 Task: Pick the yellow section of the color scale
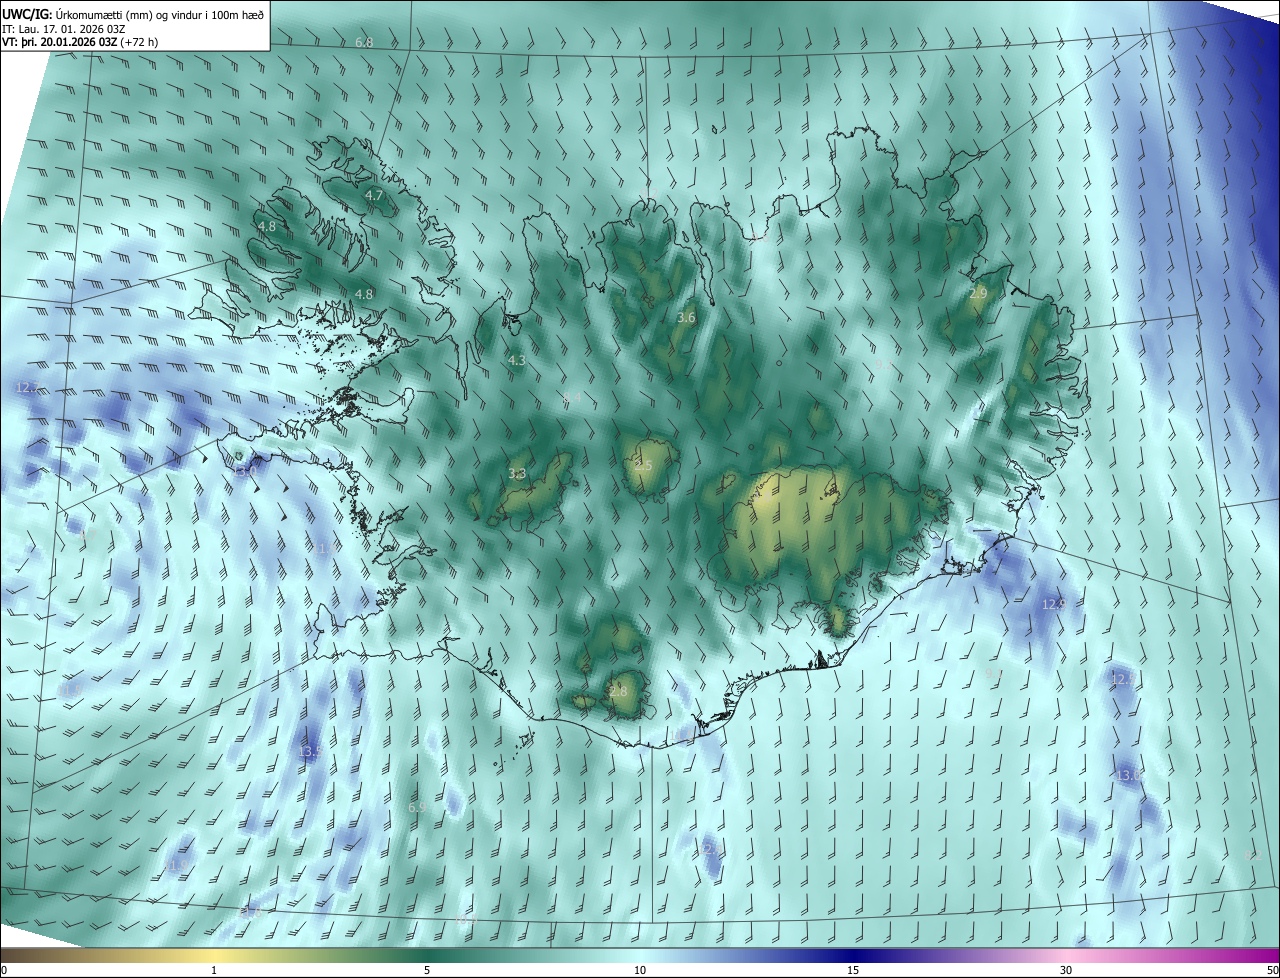coord(215,956)
